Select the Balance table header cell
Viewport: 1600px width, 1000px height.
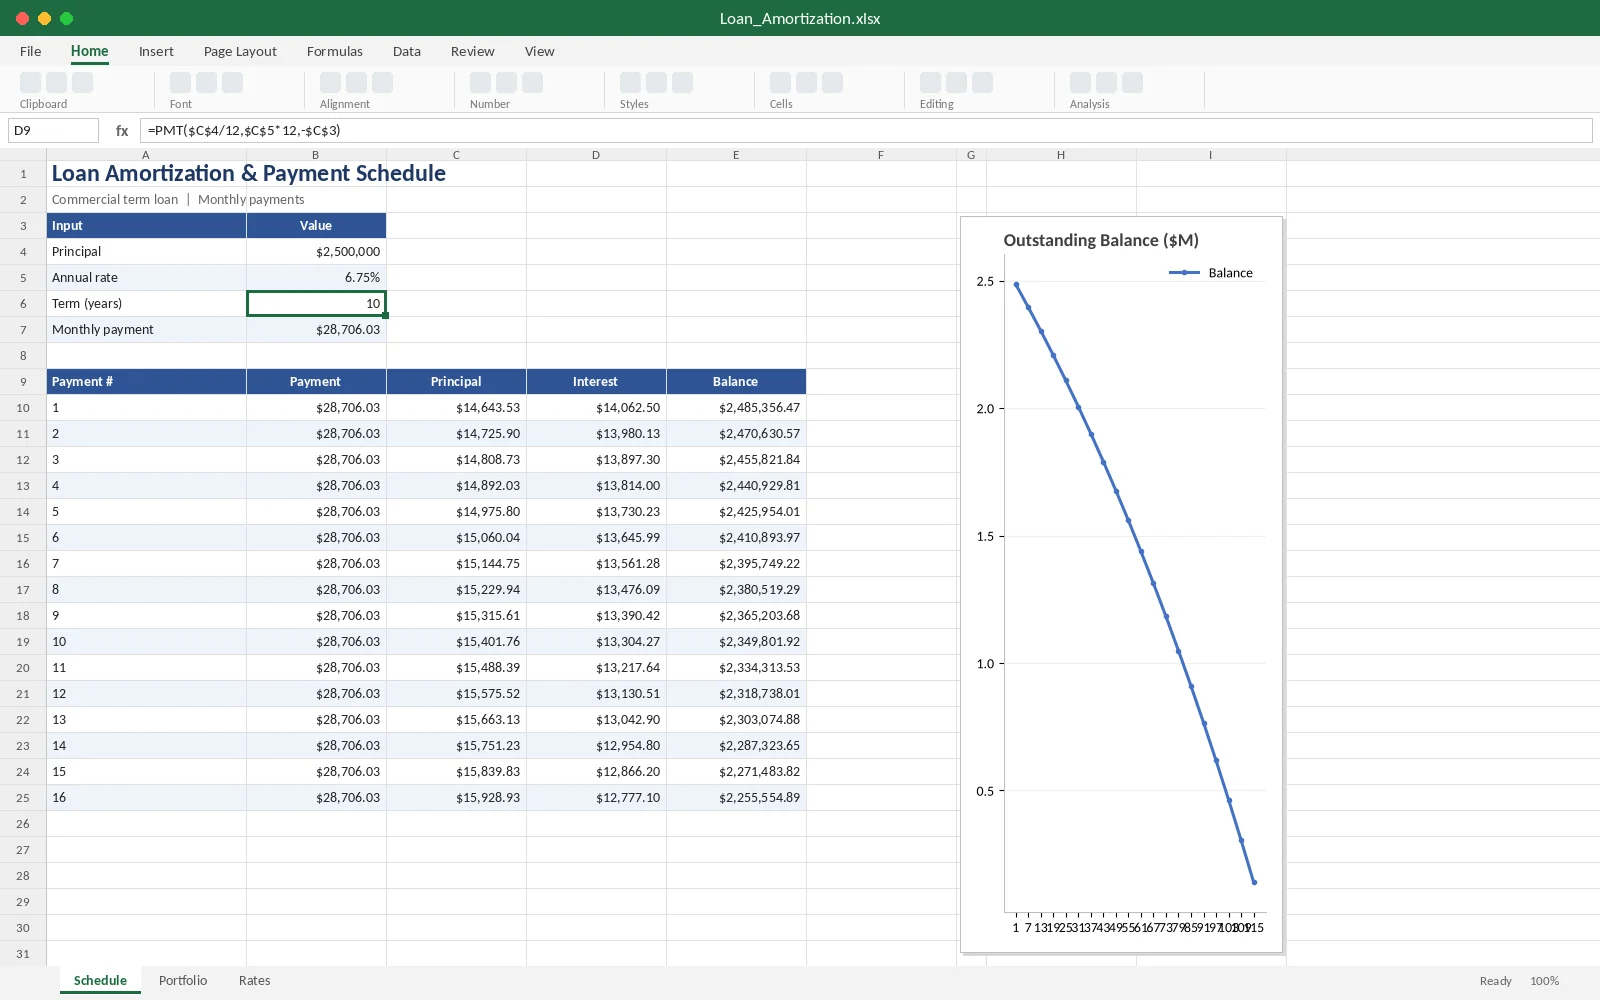(x=736, y=381)
